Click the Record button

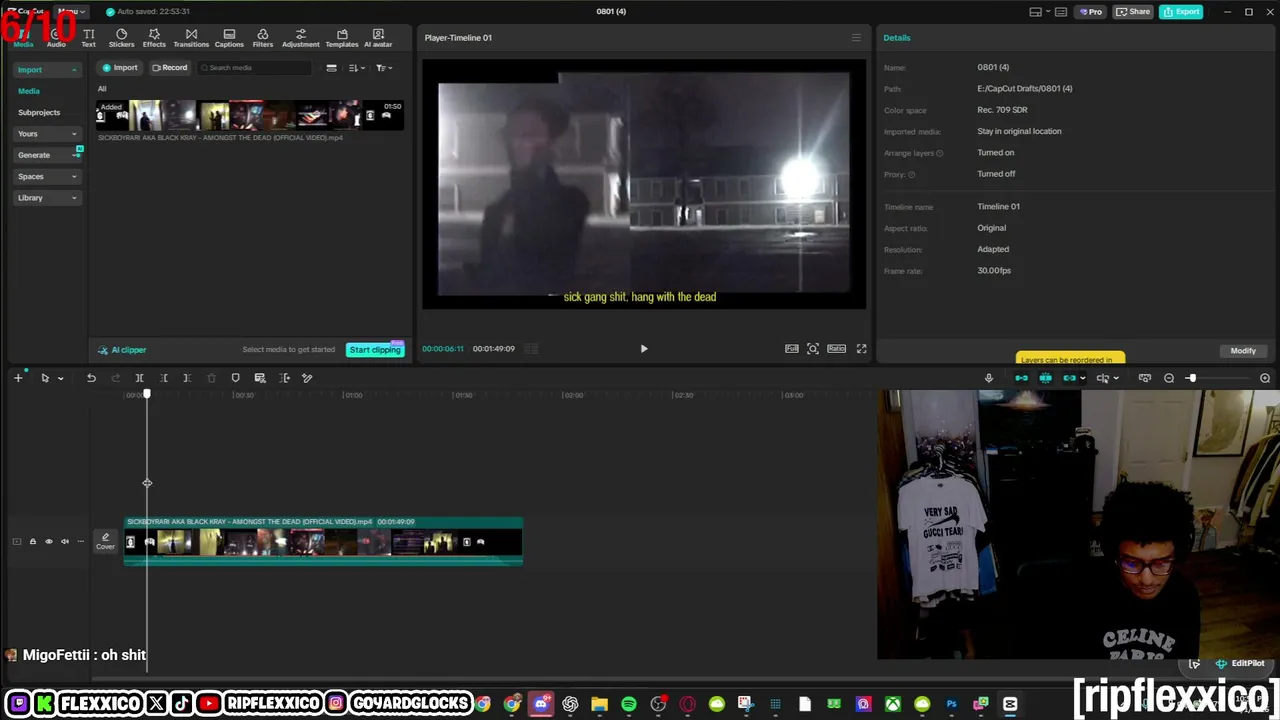170,68
